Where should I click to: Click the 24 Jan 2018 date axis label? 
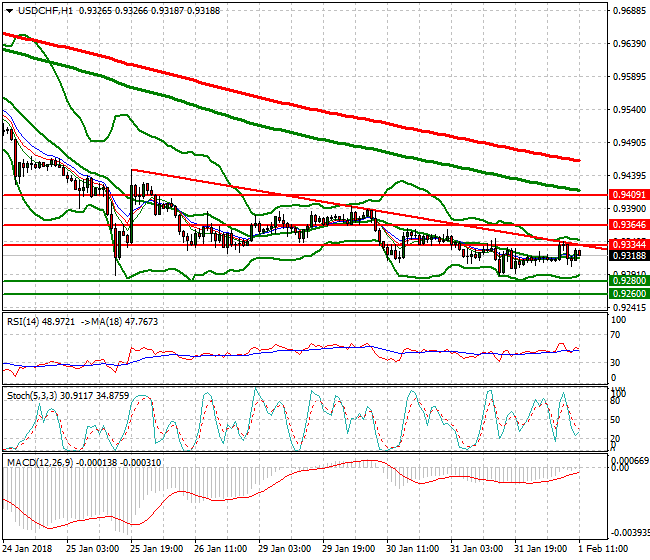click(x=27, y=549)
